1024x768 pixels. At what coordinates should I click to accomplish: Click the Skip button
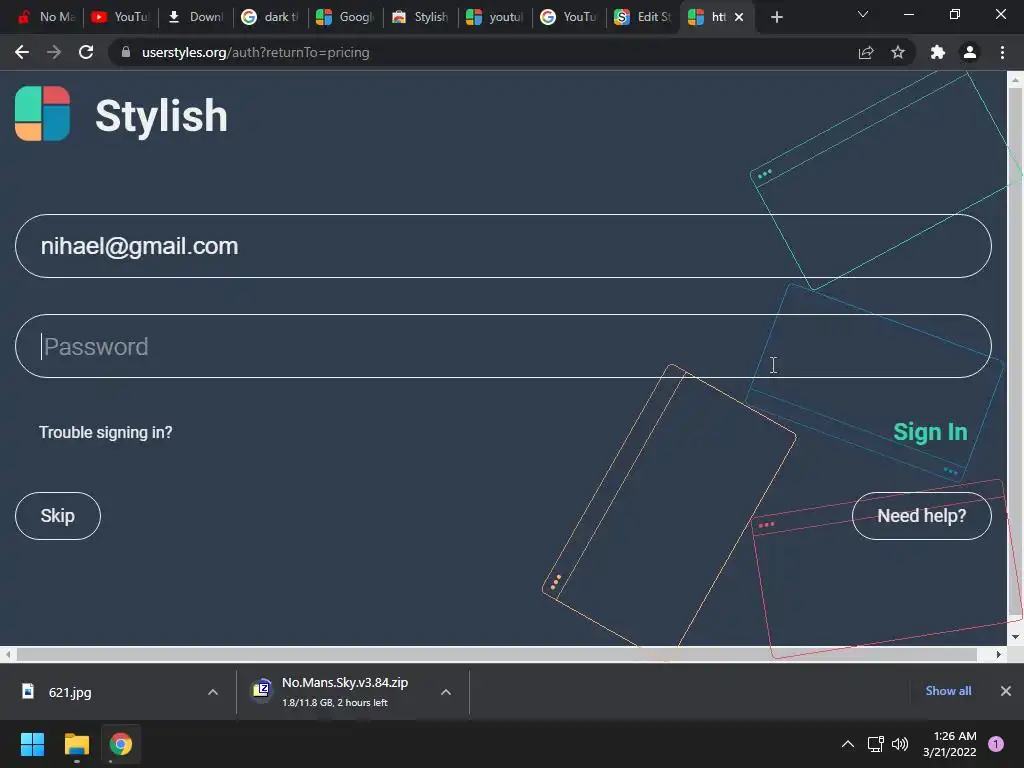tap(57, 516)
